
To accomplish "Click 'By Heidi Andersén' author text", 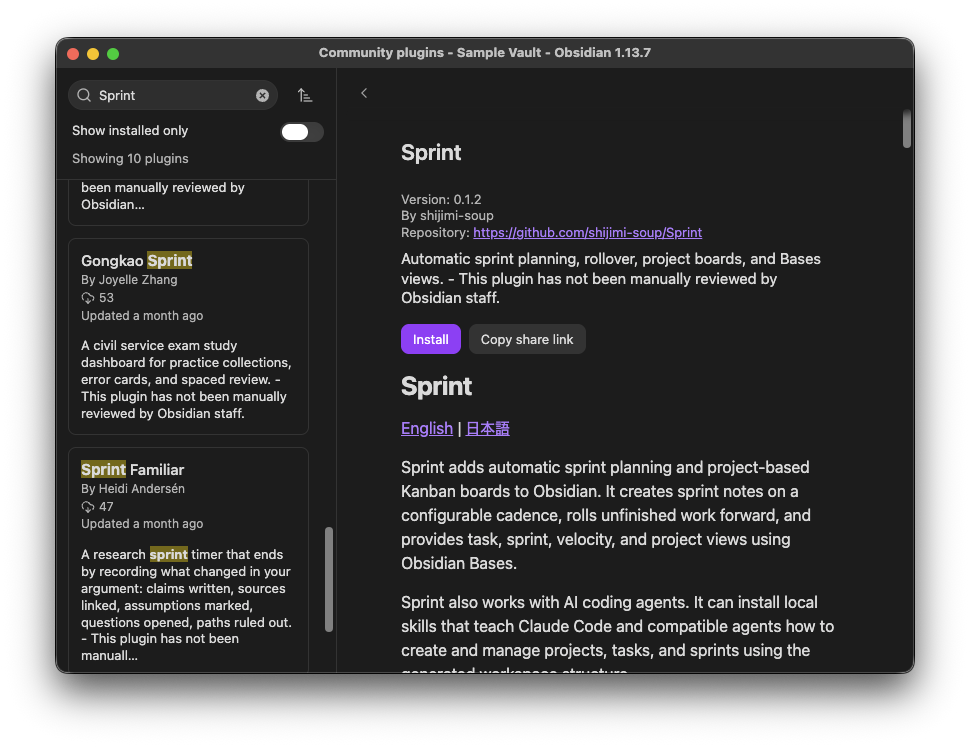I will 133,489.
